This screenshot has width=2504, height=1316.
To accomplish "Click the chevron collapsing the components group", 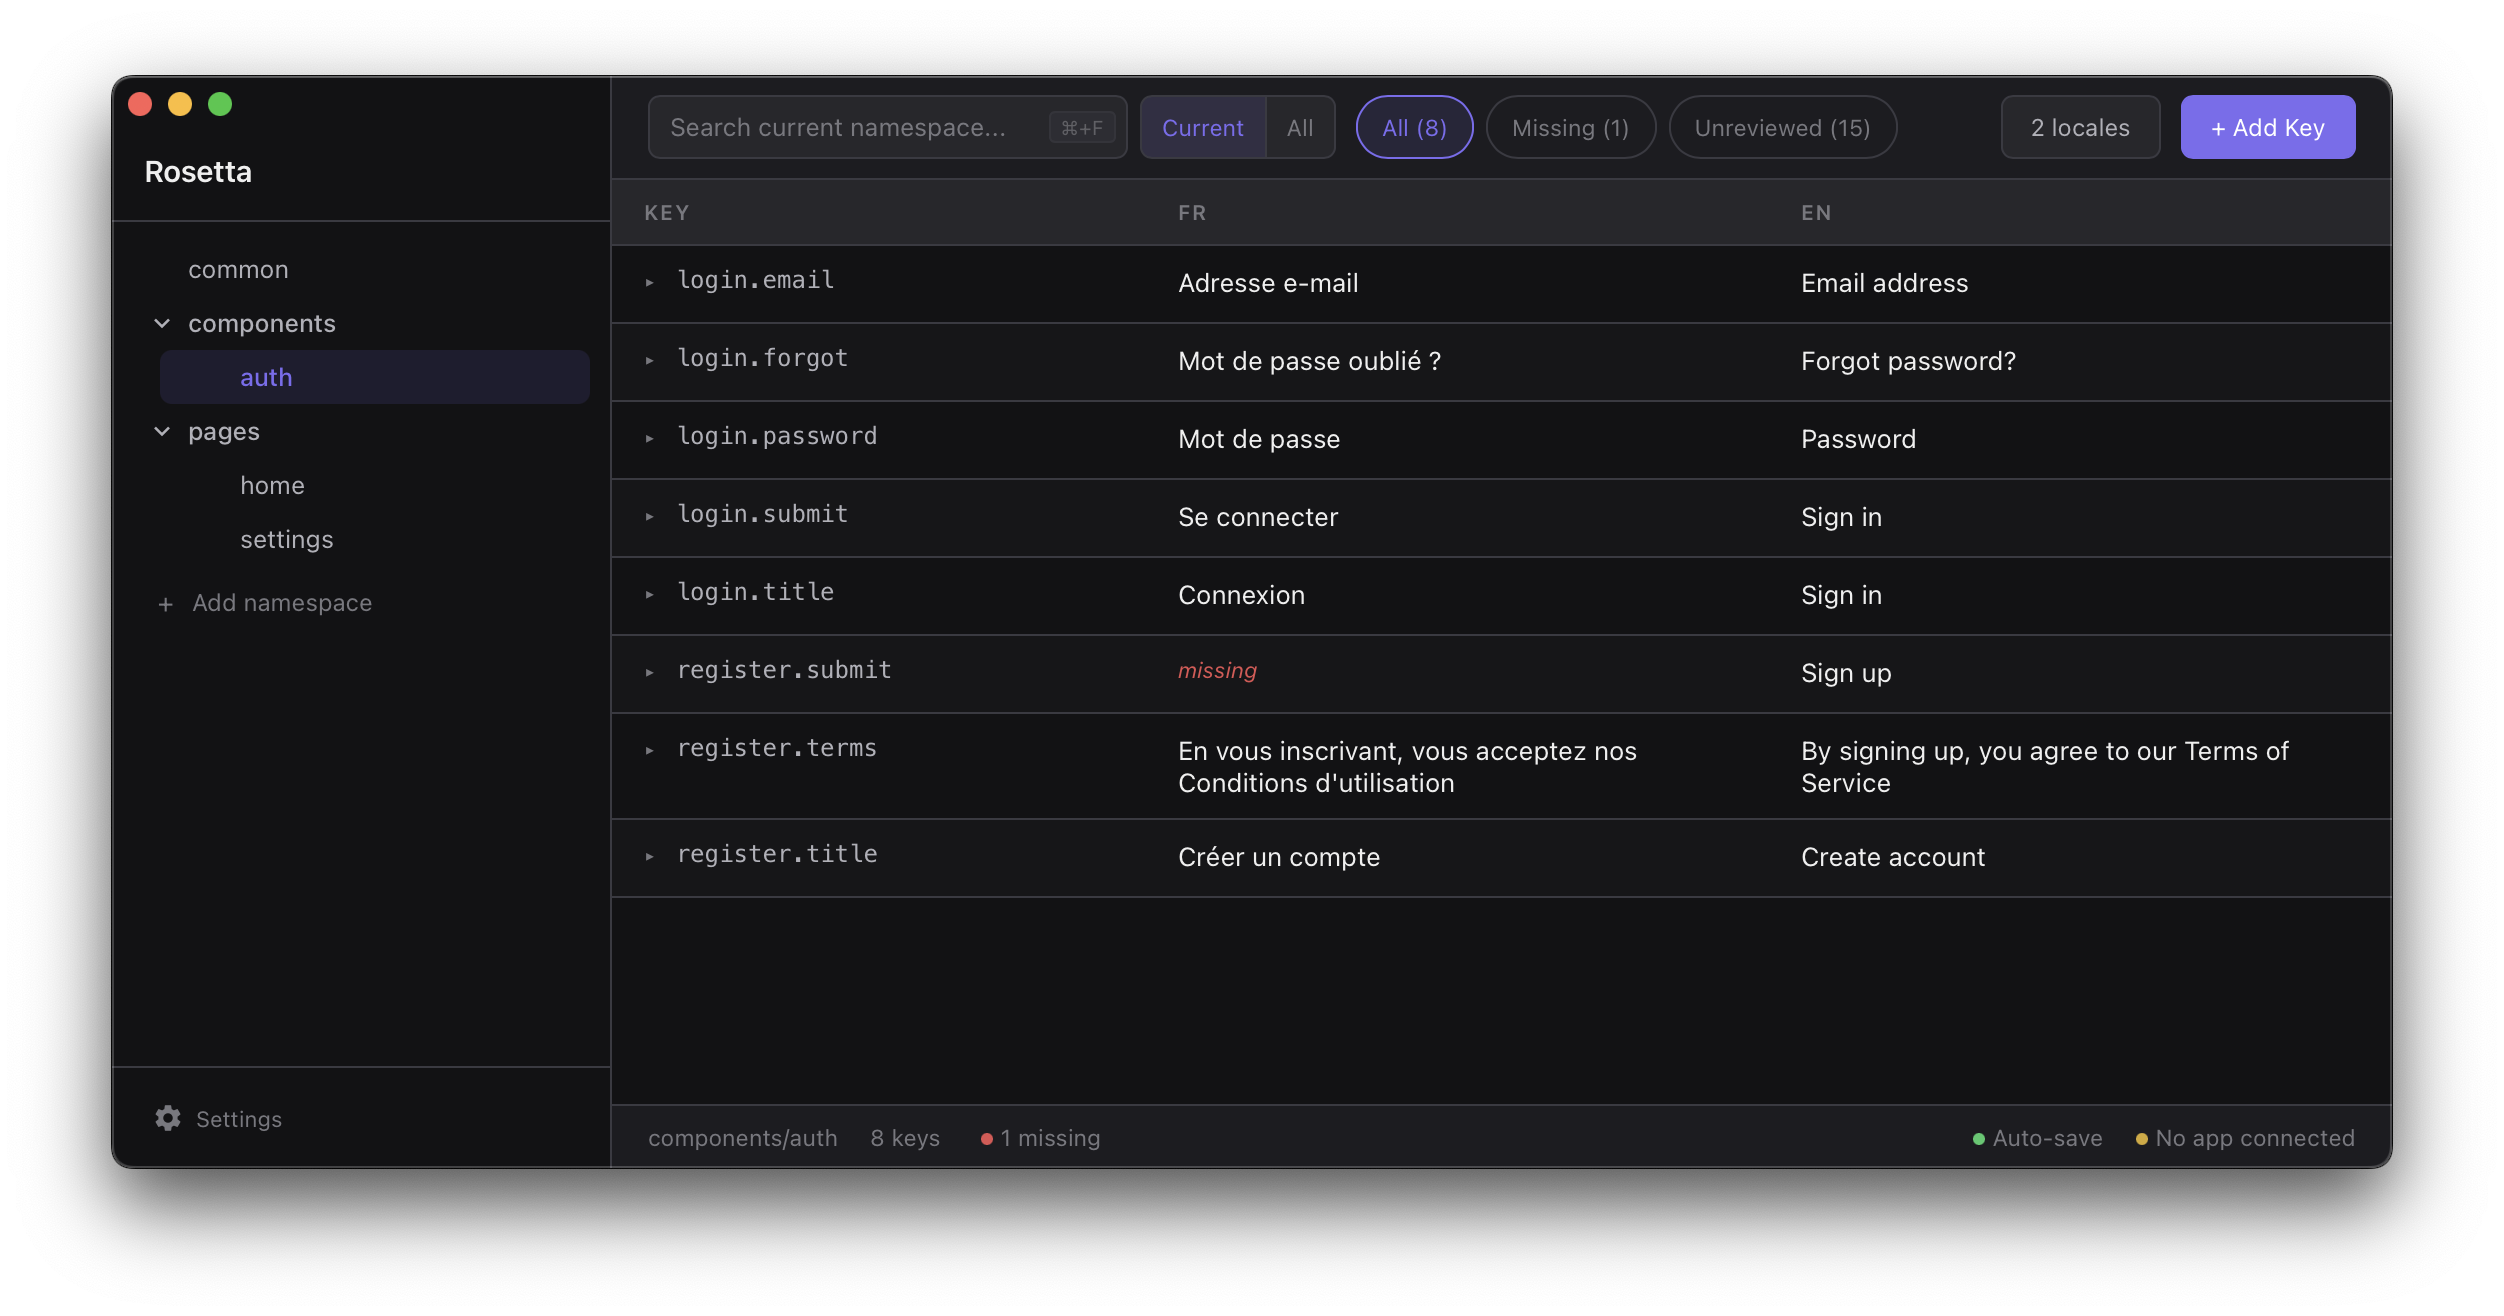I will click(161, 323).
